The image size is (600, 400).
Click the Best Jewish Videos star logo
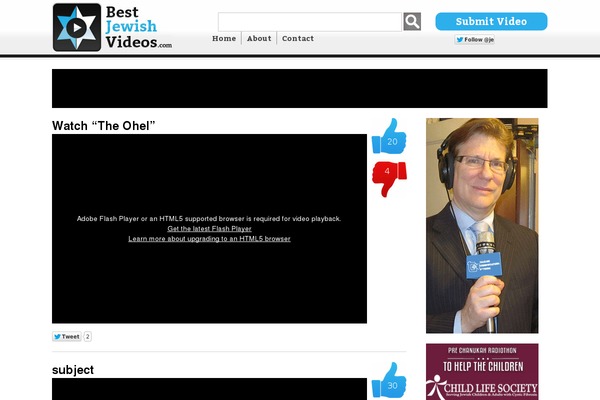77,27
